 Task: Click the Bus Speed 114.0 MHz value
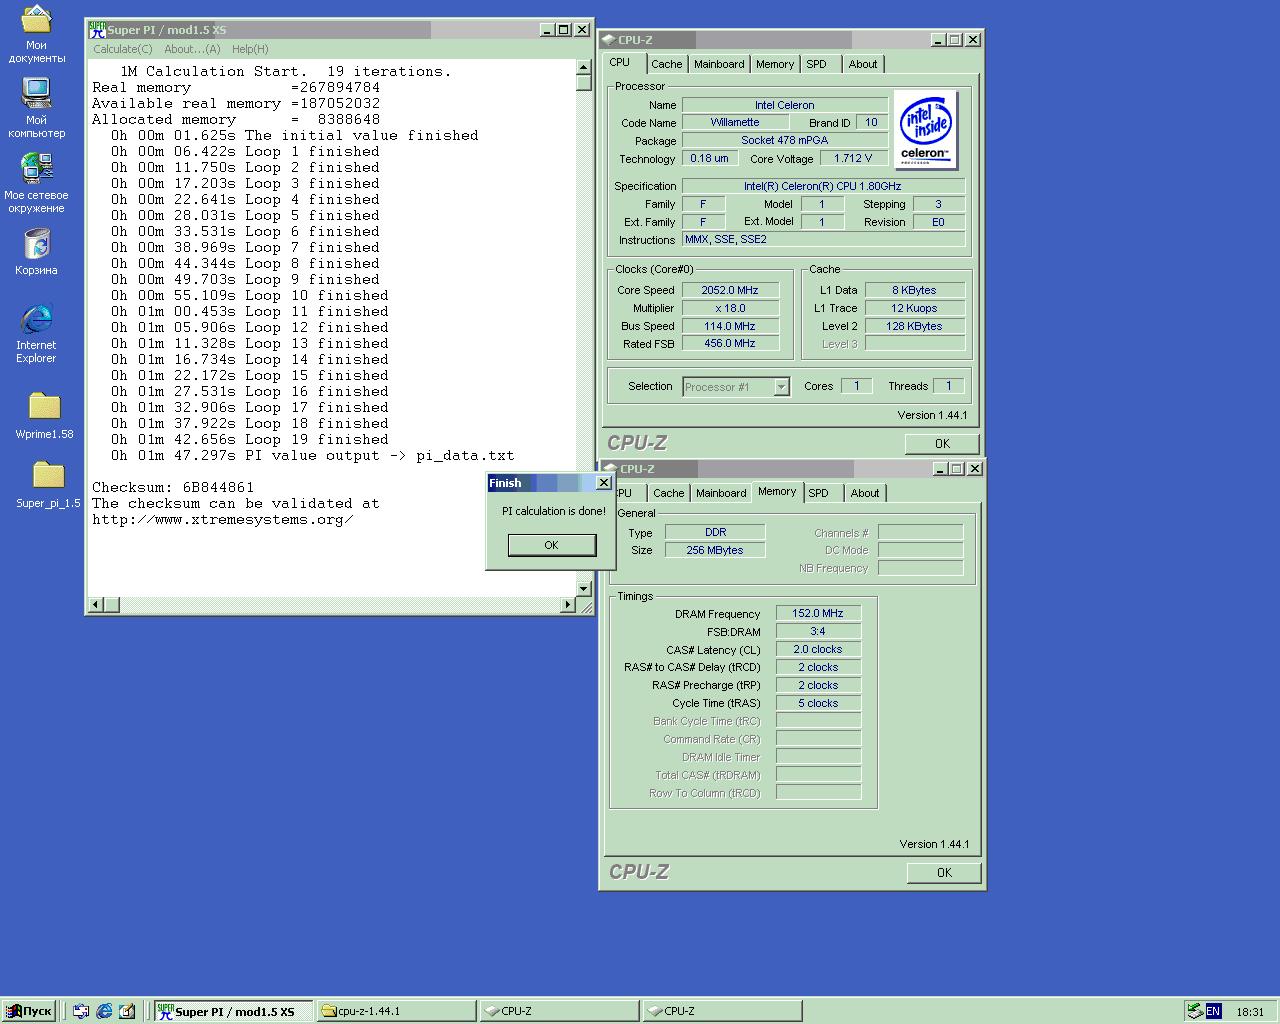coord(730,326)
